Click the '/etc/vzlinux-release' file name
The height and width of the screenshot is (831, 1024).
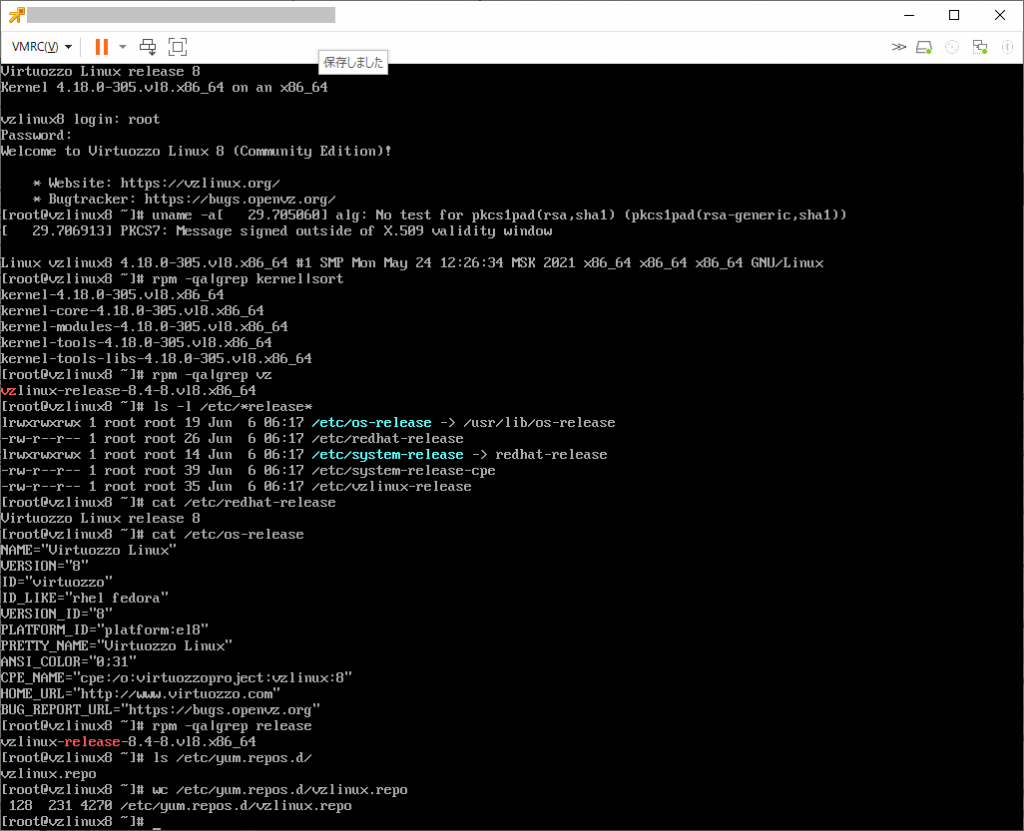(391, 486)
